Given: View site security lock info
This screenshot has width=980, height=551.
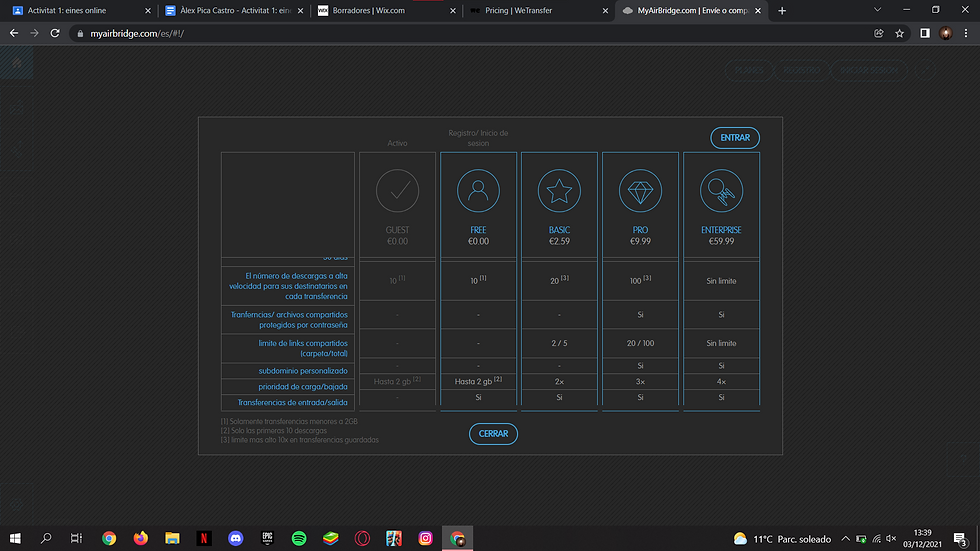Looking at the screenshot, I should tap(80, 33).
